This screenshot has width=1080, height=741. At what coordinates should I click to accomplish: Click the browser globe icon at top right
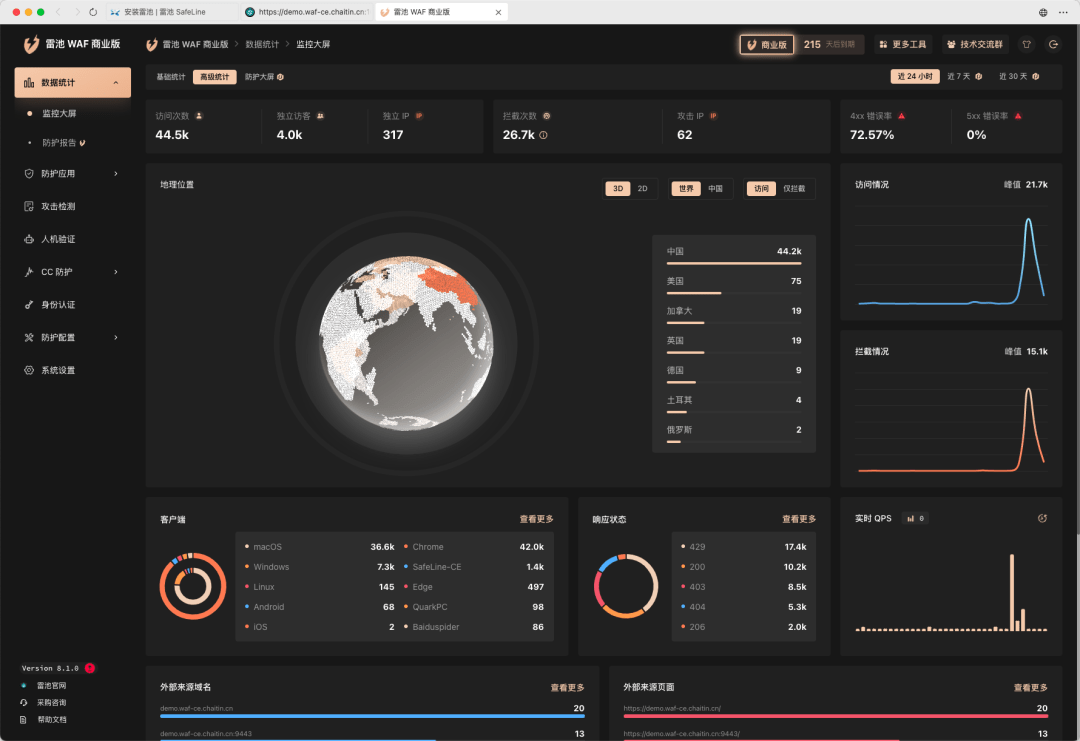[1043, 12]
